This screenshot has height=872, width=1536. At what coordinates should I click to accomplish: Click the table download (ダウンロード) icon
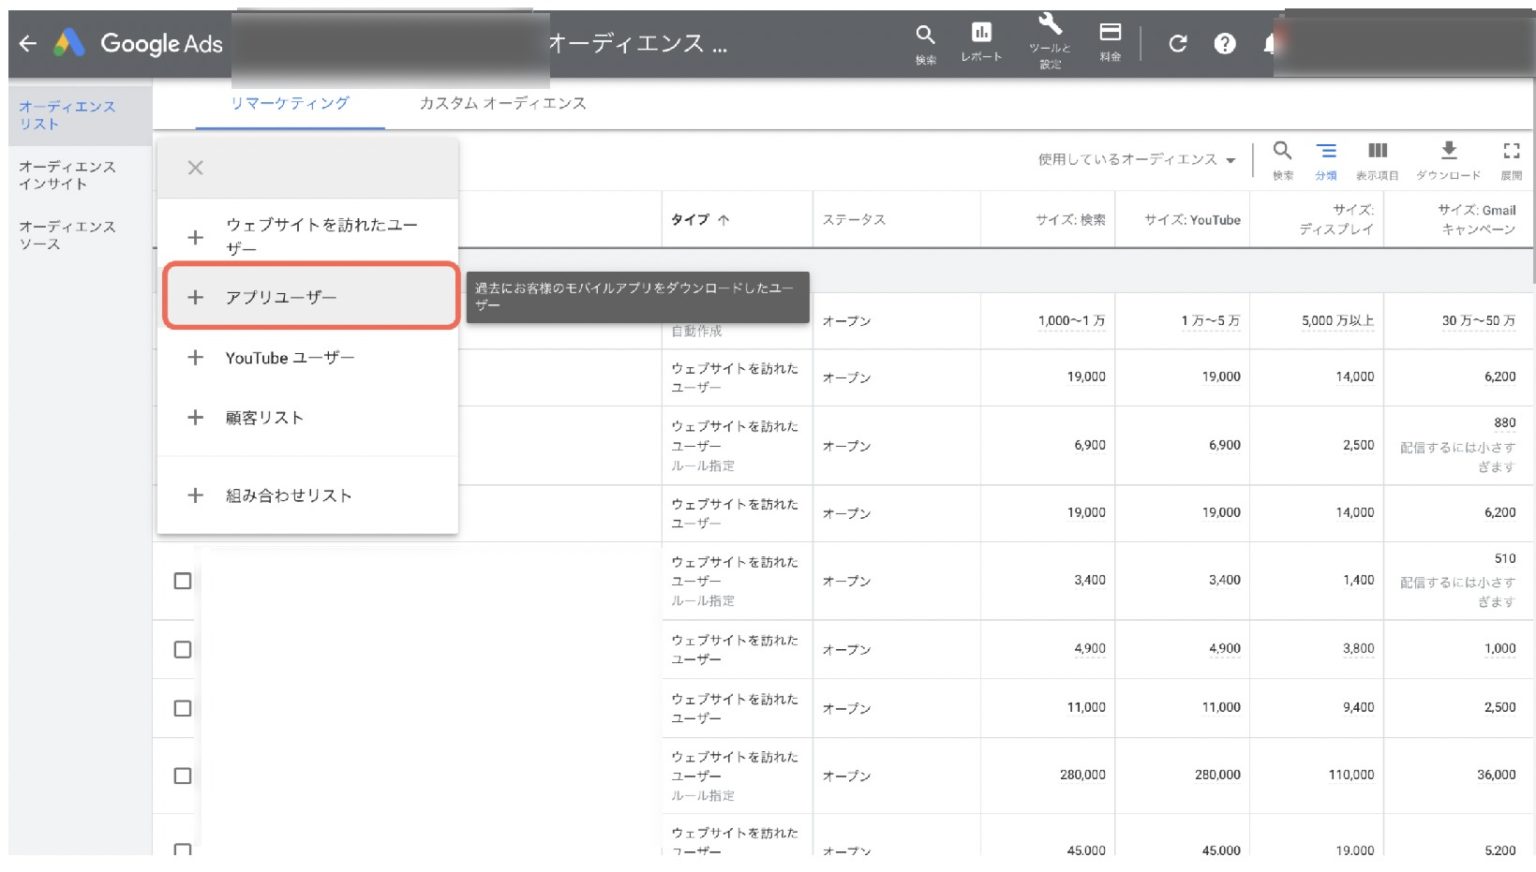pyautogui.click(x=1448, y=151)
